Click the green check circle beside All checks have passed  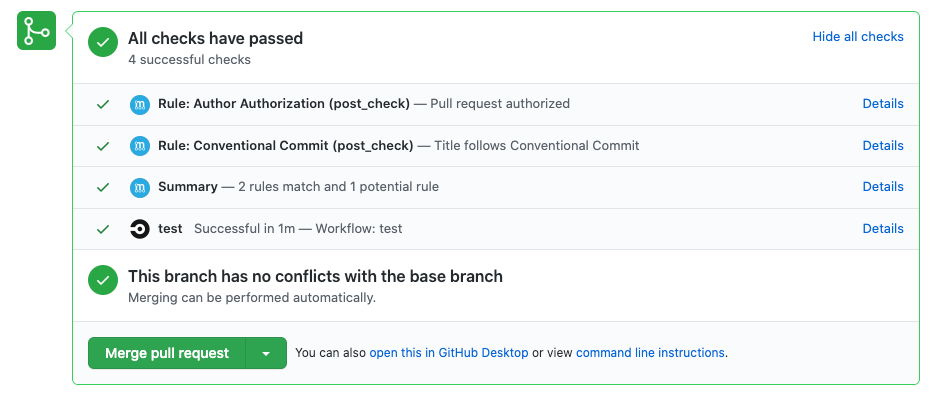103,43
